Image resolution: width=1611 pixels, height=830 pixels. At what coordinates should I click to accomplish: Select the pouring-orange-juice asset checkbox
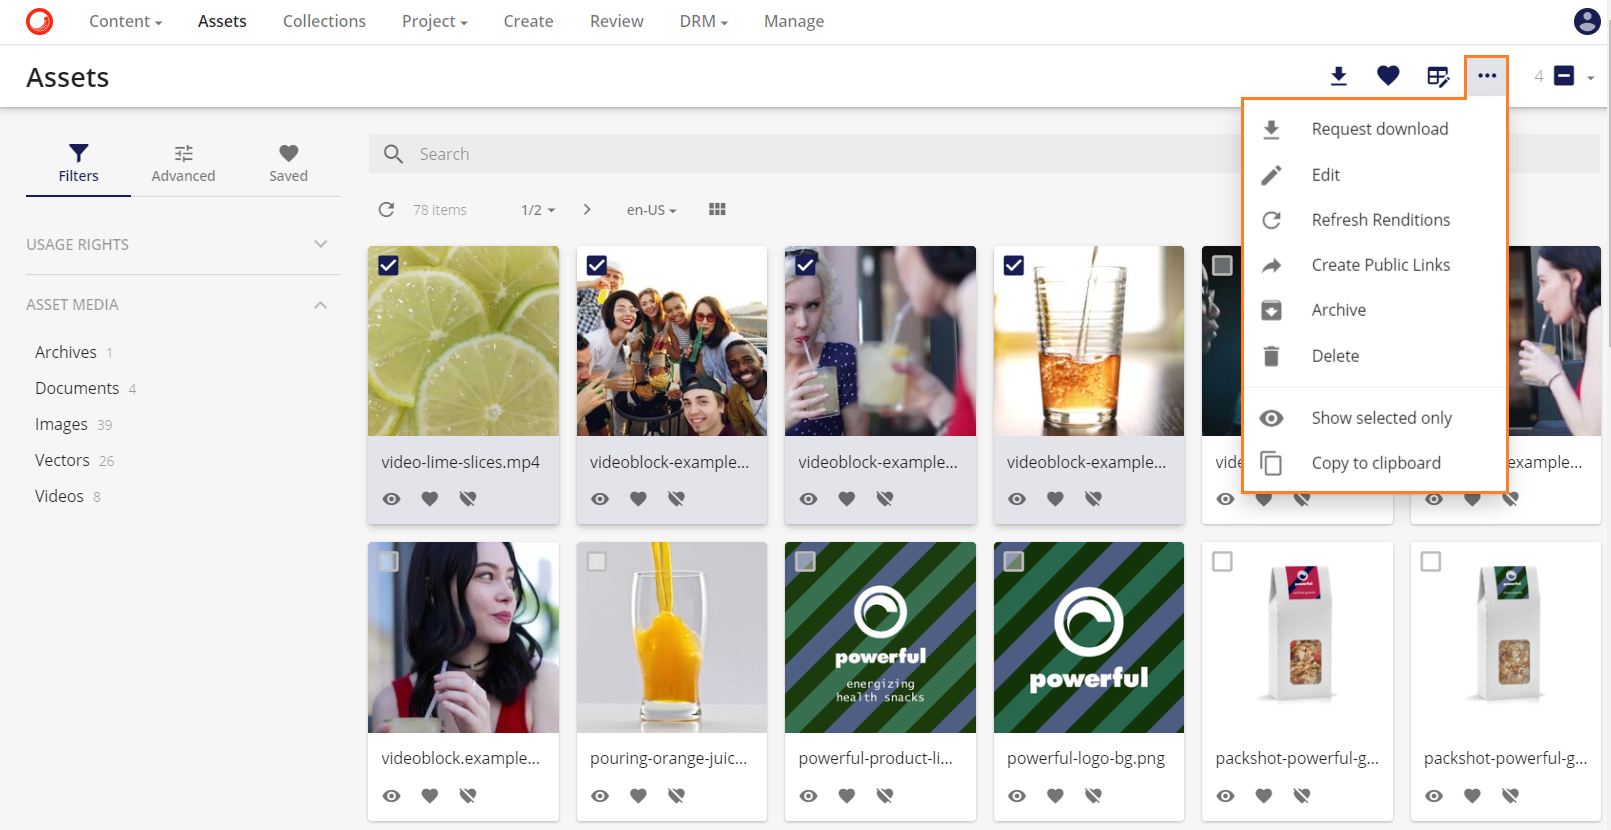click(x=597, y=562)
